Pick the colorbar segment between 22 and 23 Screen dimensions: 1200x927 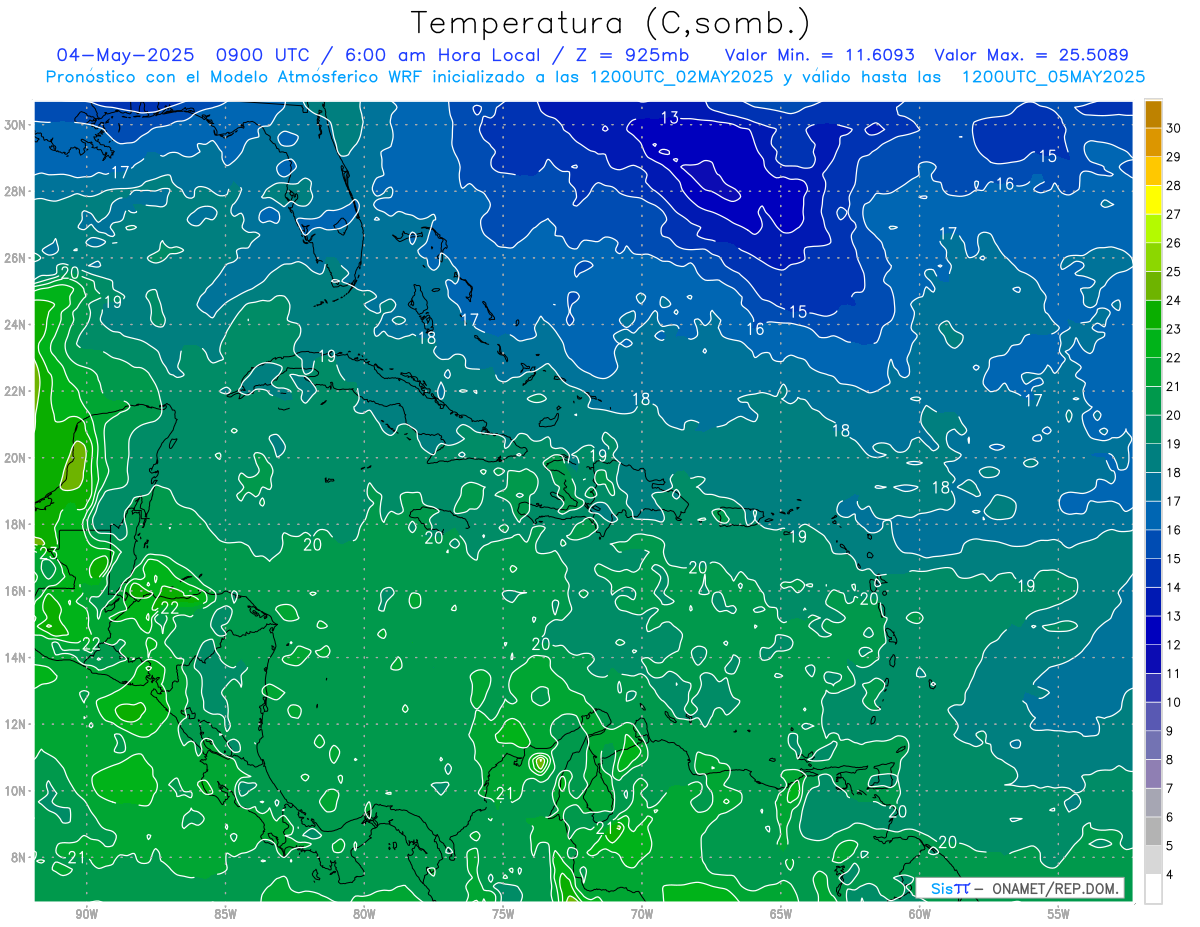point(1153,343)
